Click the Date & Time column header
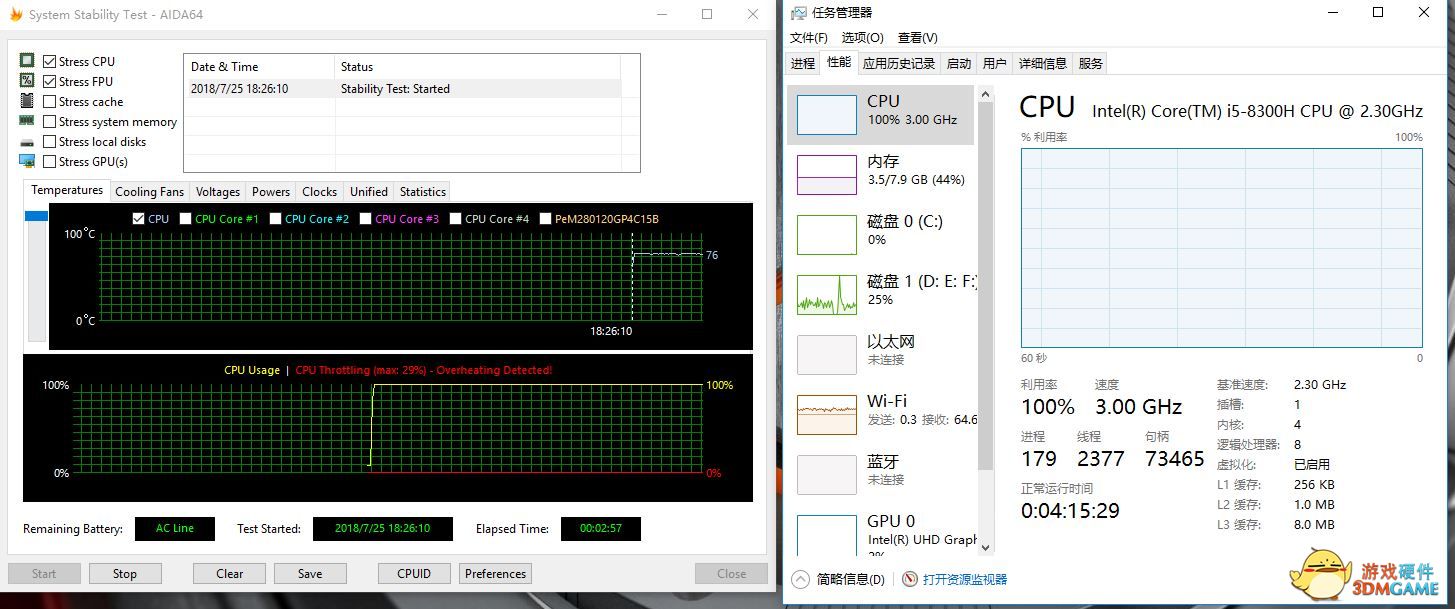The width and height of the screenshot is (1455, 609). (259, 67)
